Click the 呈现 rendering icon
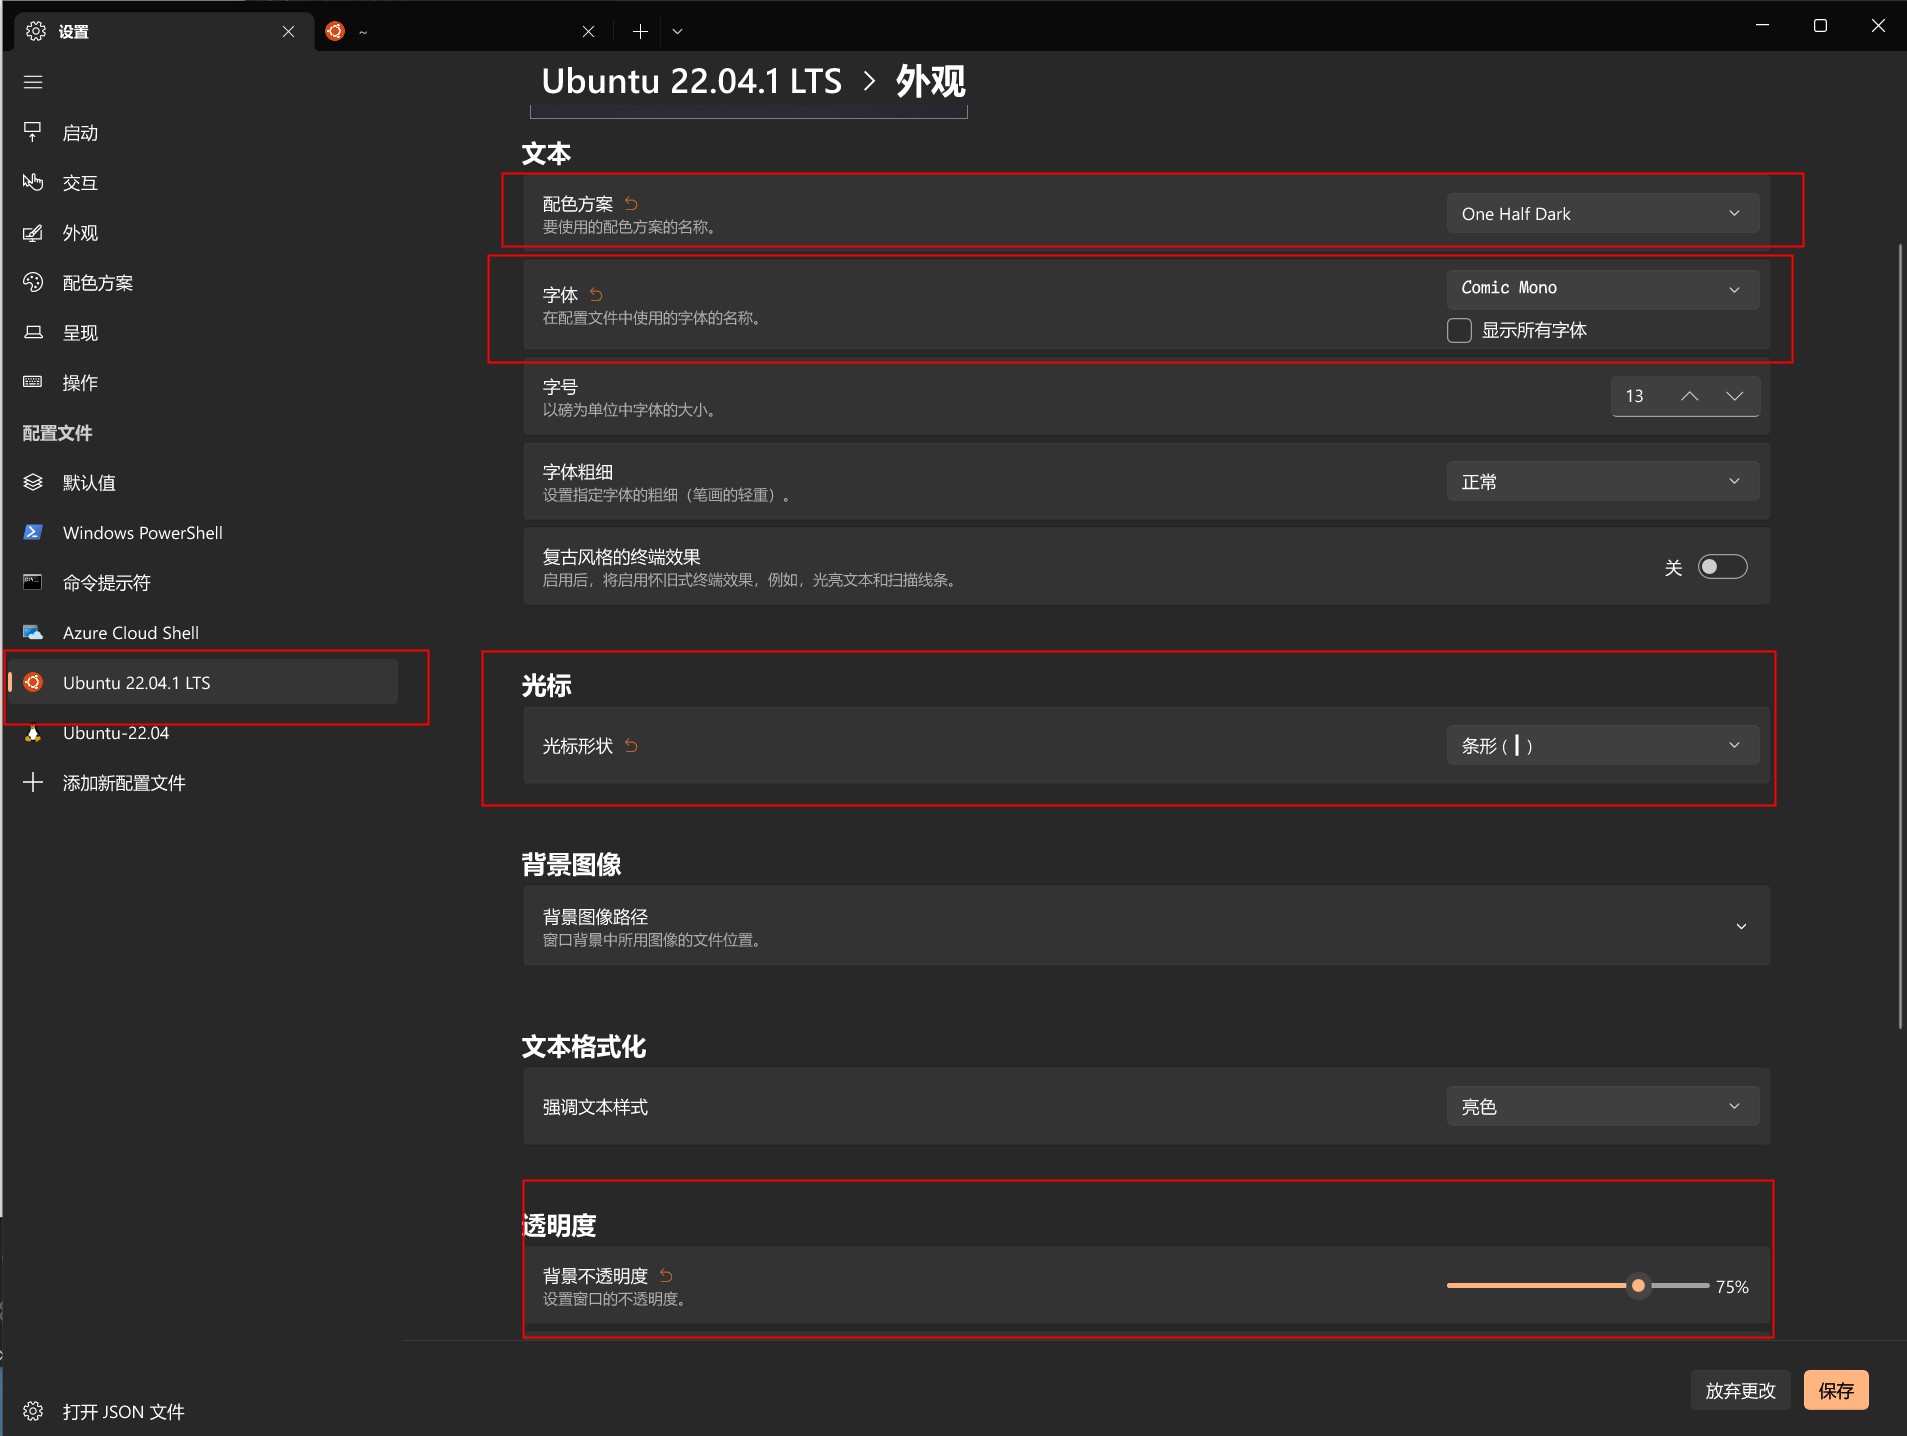1907x1436 pixels. [x=33, y=332]
